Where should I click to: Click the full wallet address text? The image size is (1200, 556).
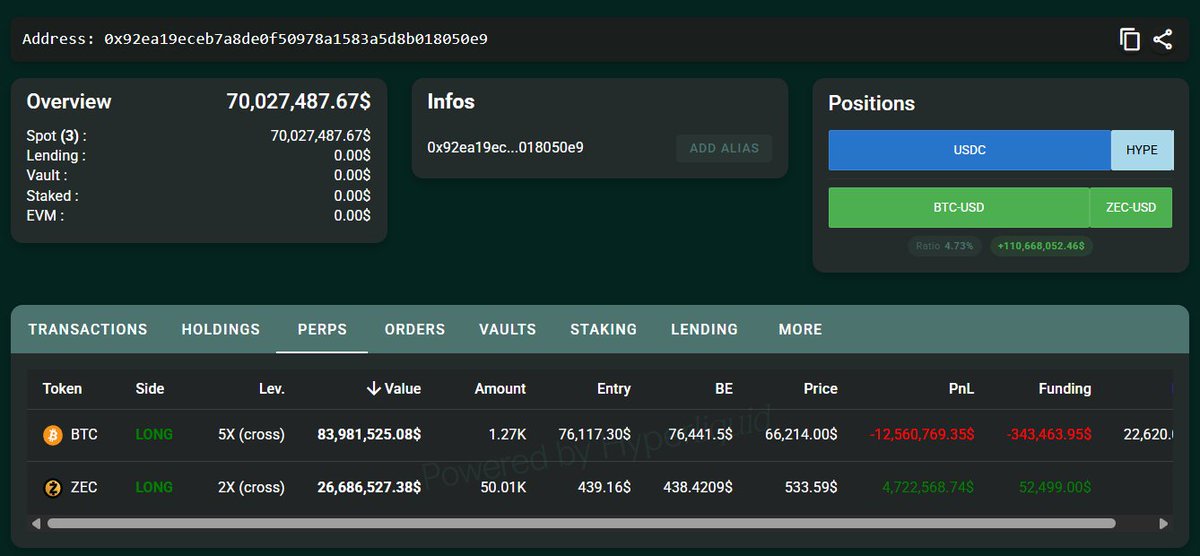296,39
